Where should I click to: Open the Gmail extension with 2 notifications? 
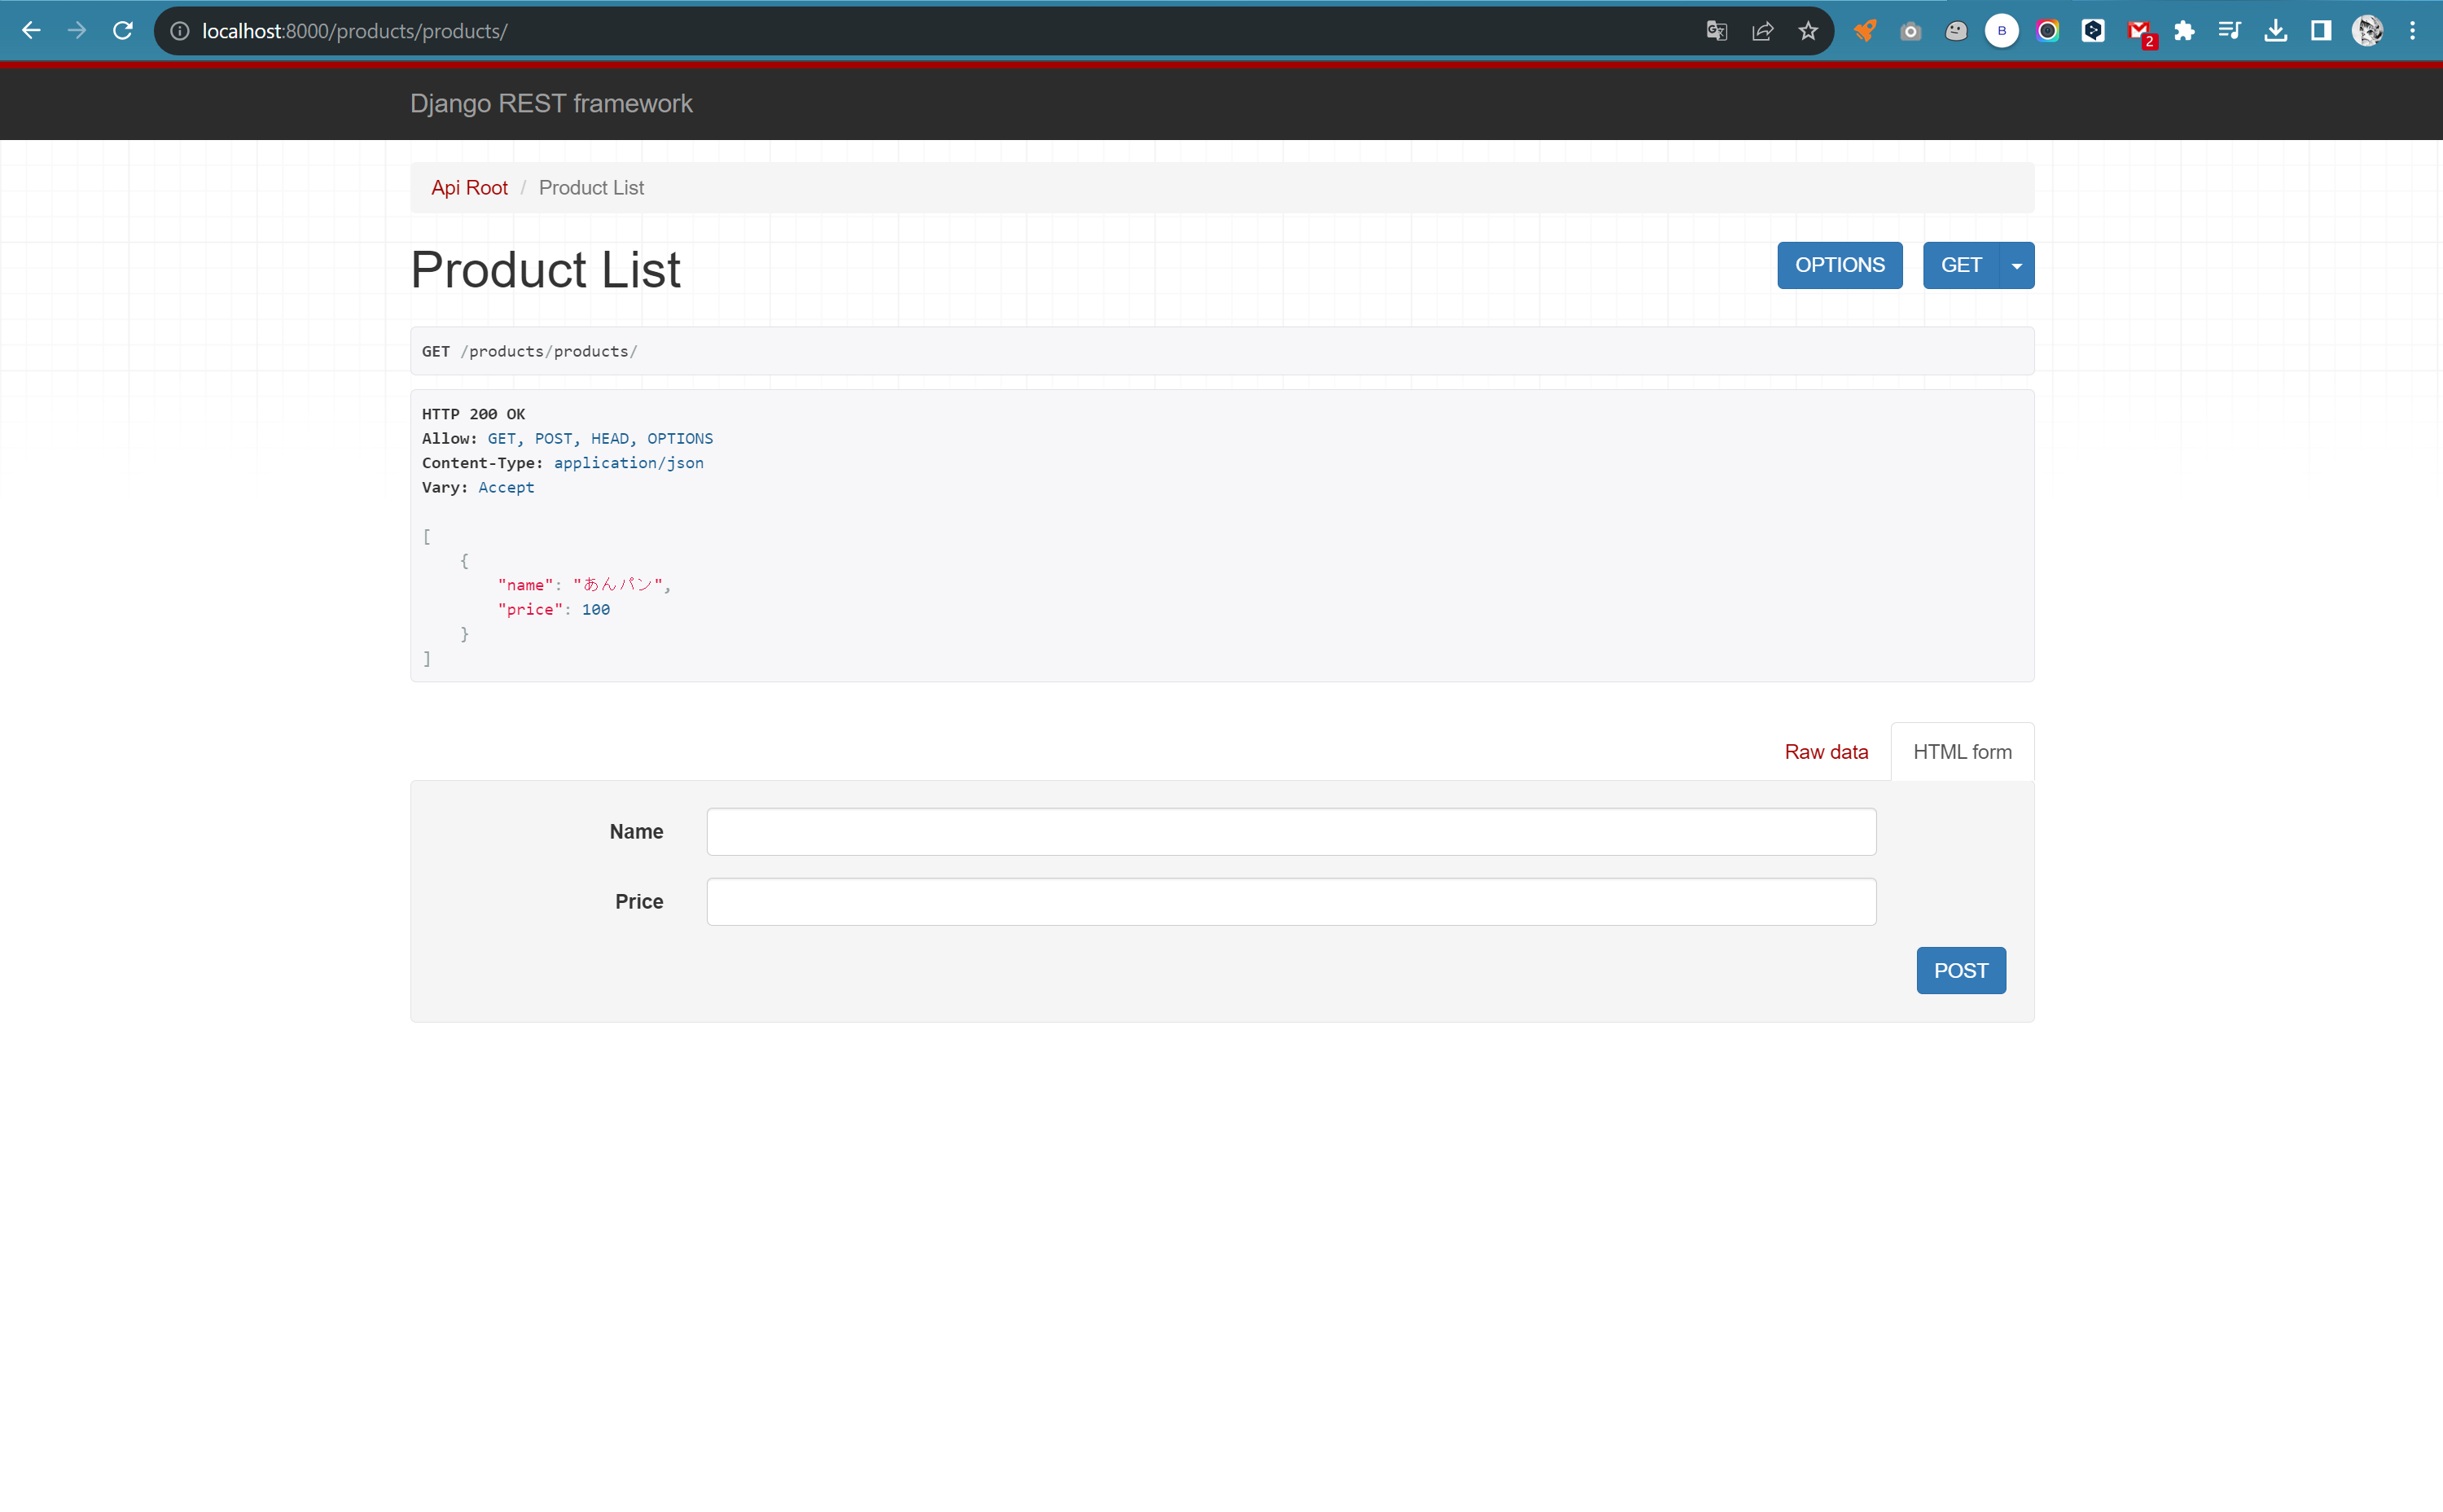[2139, 30]
